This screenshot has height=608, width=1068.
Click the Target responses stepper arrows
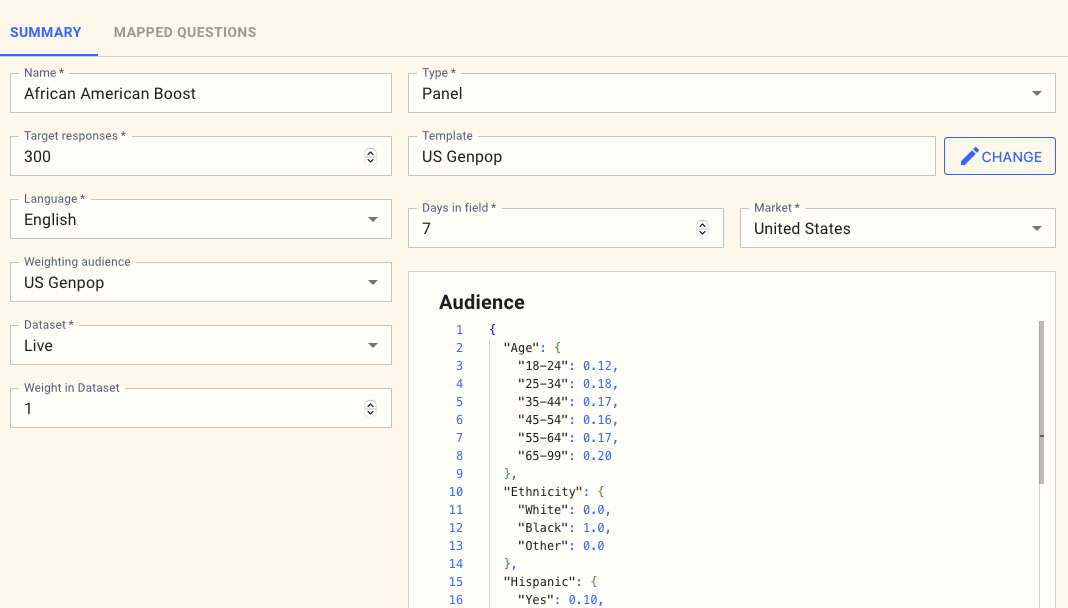[x=370, y=157]
